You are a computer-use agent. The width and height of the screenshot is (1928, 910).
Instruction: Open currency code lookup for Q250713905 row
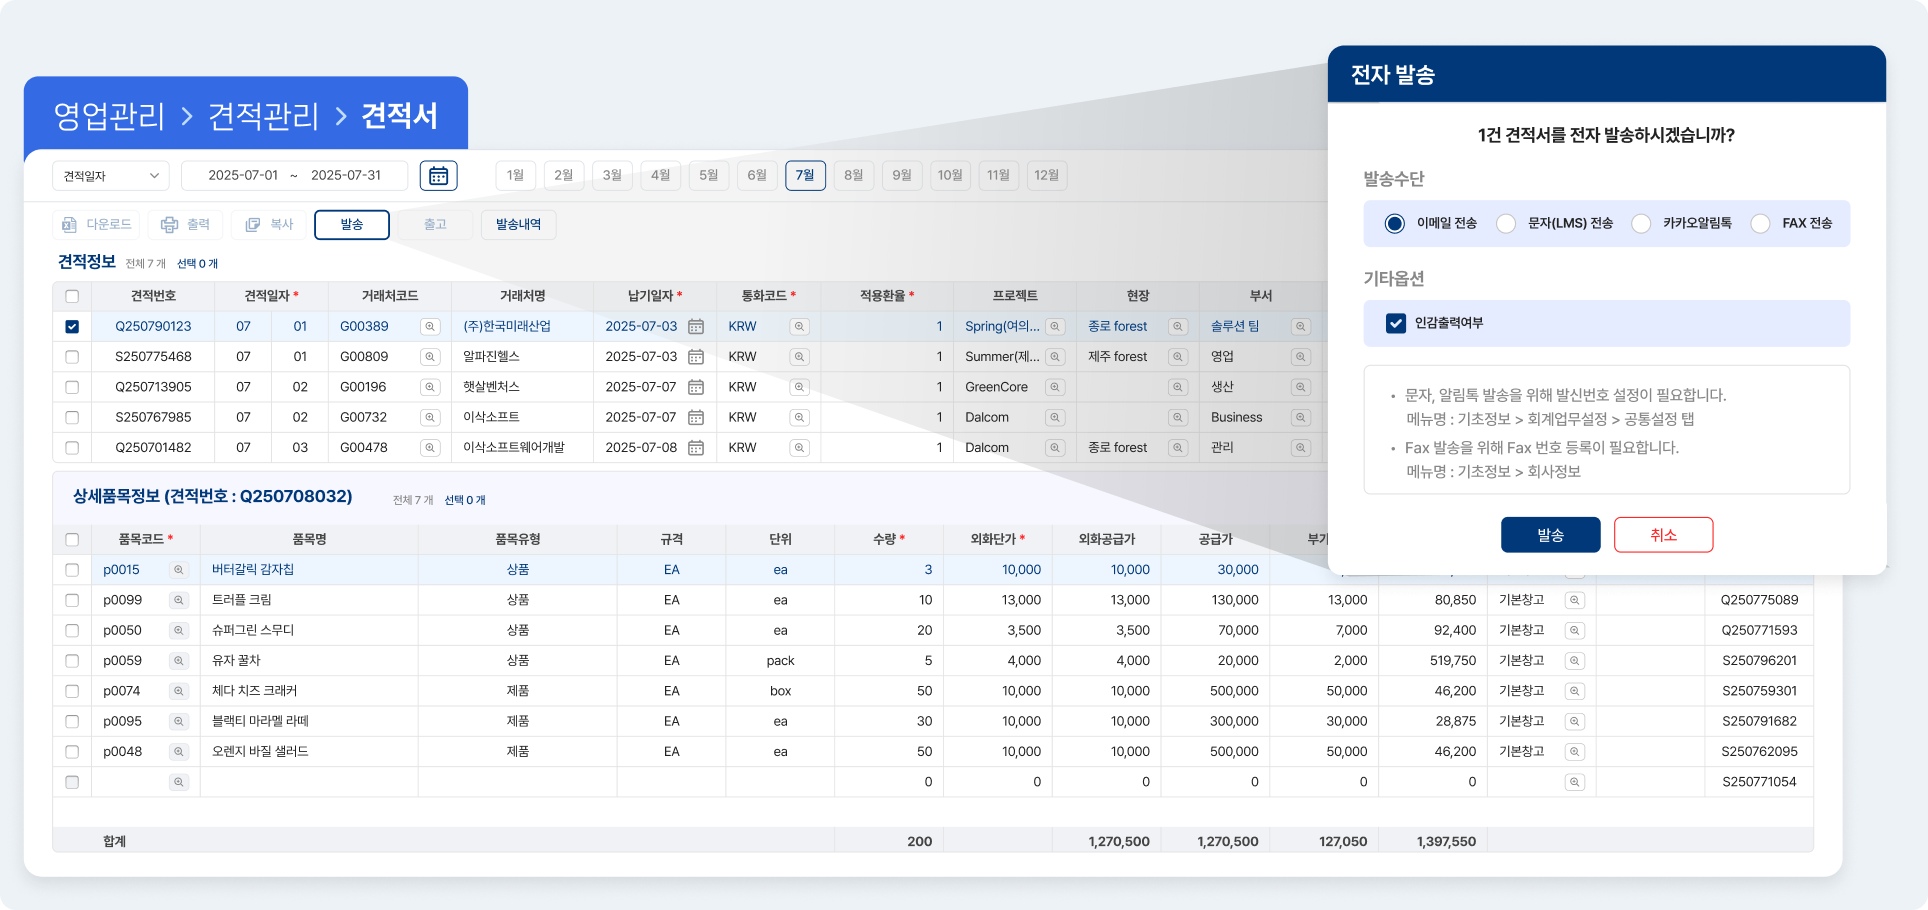(x=799, y=387)
